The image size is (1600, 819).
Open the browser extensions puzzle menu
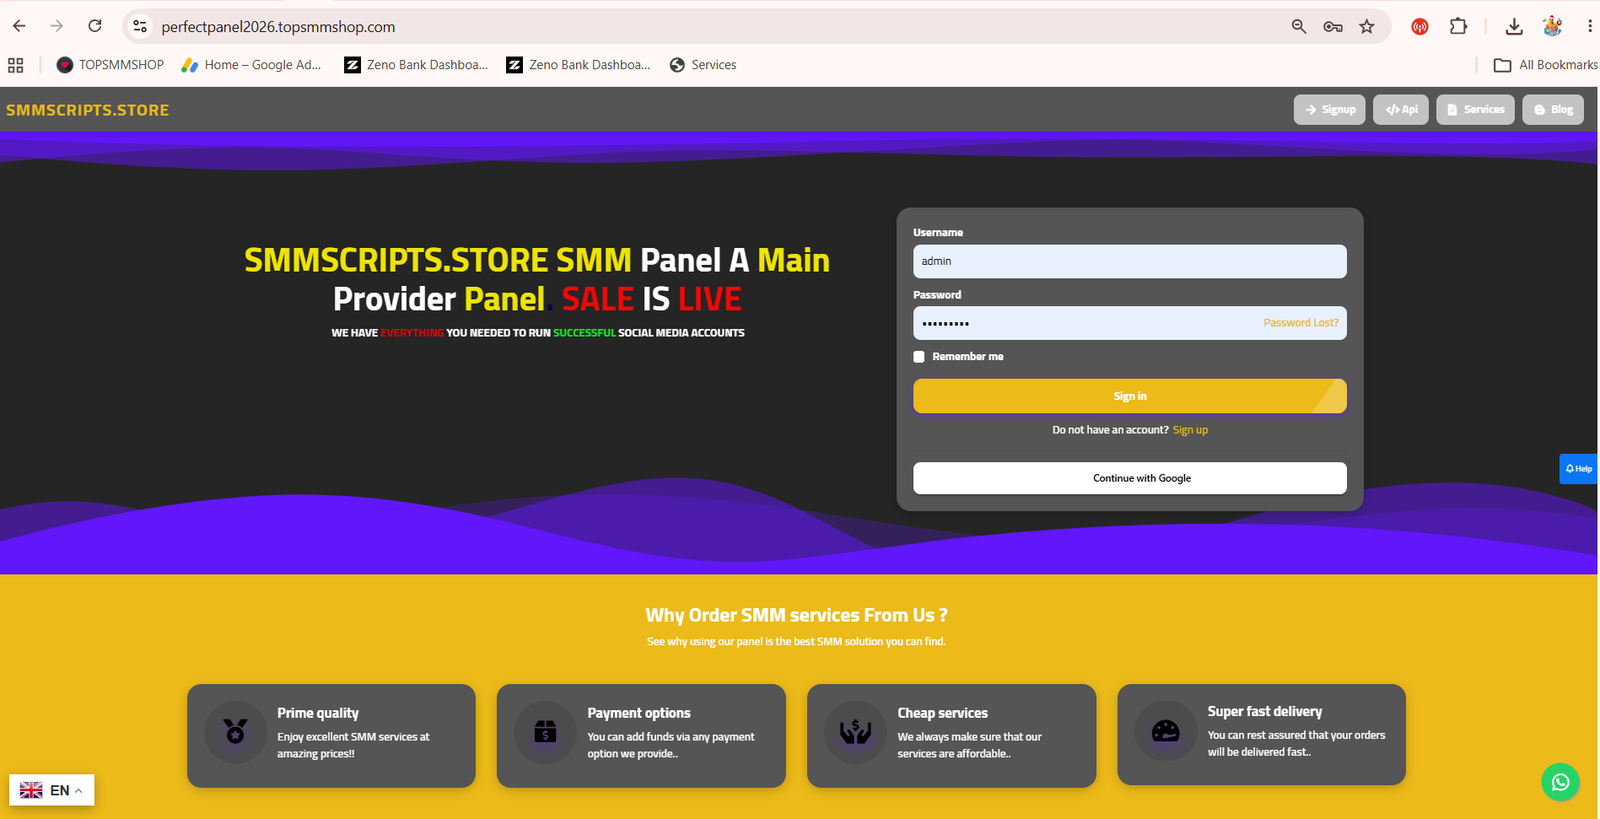tap(1458, 27)
